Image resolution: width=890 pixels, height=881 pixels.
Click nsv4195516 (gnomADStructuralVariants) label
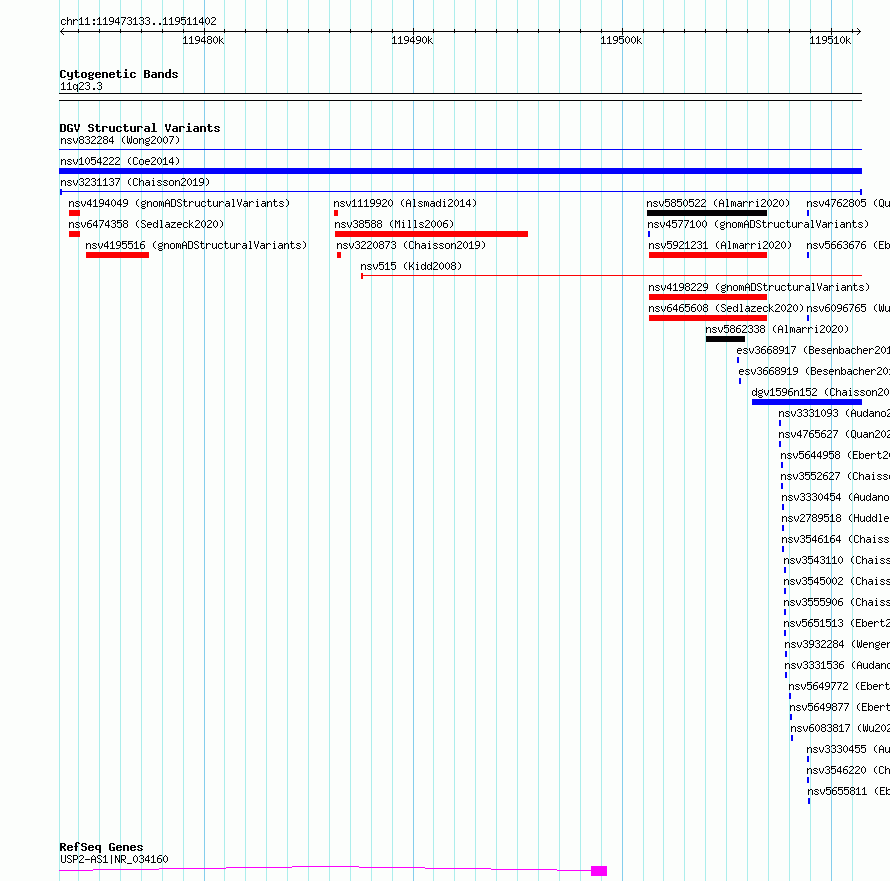[196, 245]
